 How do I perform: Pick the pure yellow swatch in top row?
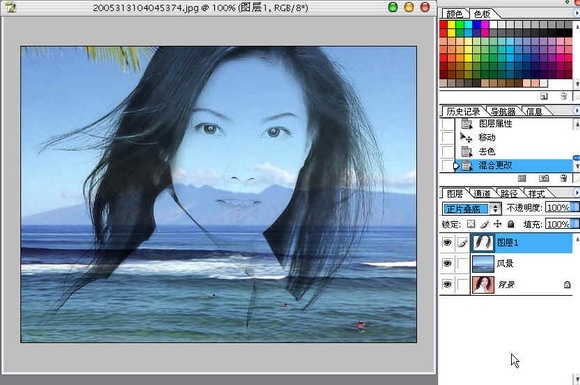(451, 25)
